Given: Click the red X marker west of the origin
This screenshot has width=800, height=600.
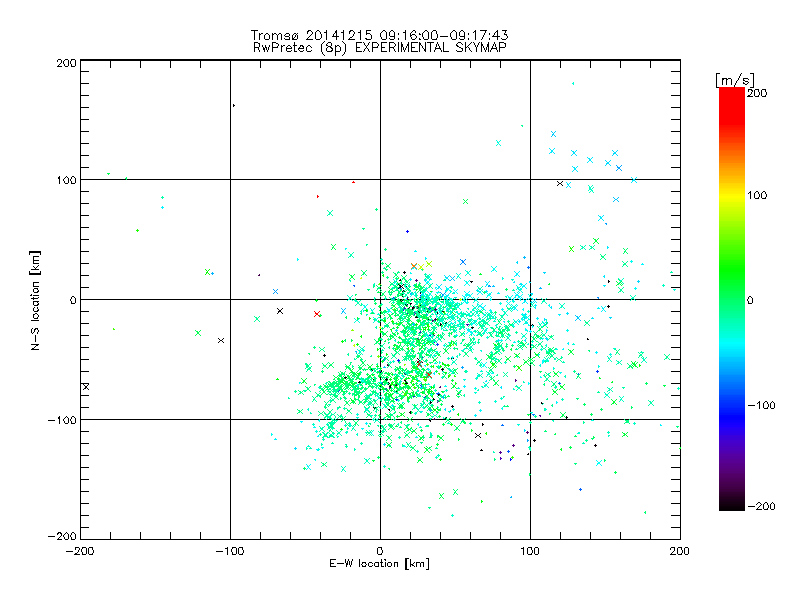Looking at the screenshot, I should tap(317, 314).
